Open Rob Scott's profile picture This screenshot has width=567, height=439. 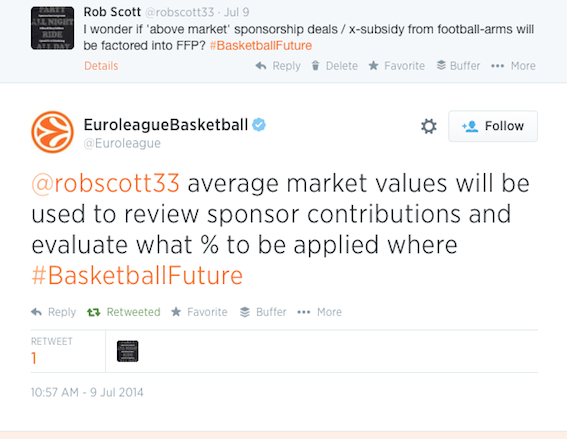coord(52,28)
